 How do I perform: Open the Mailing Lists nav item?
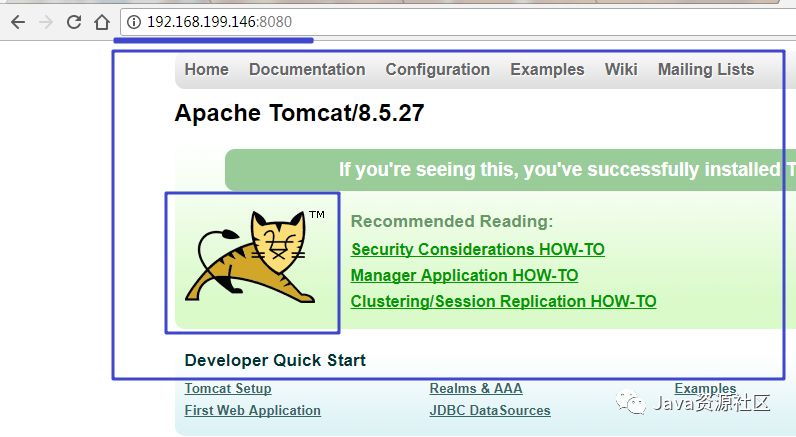click(706, 70)
